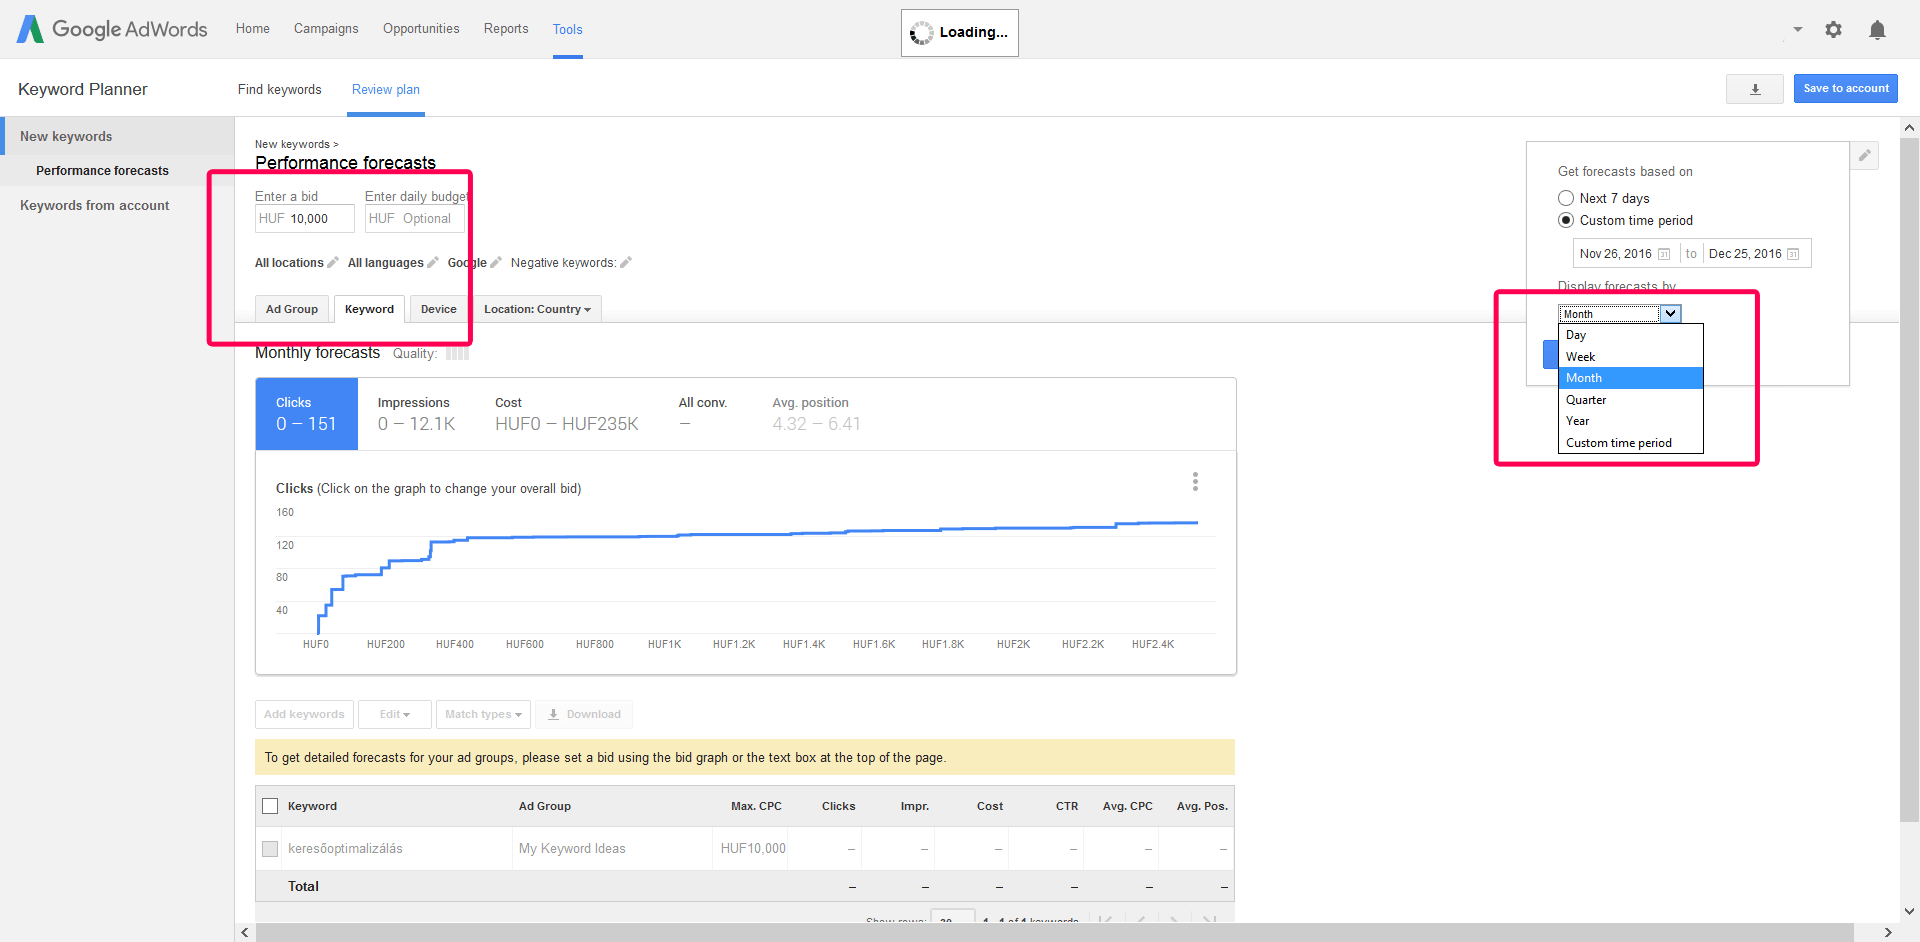Open the Location: Country dropdown

tap(537, 309)
